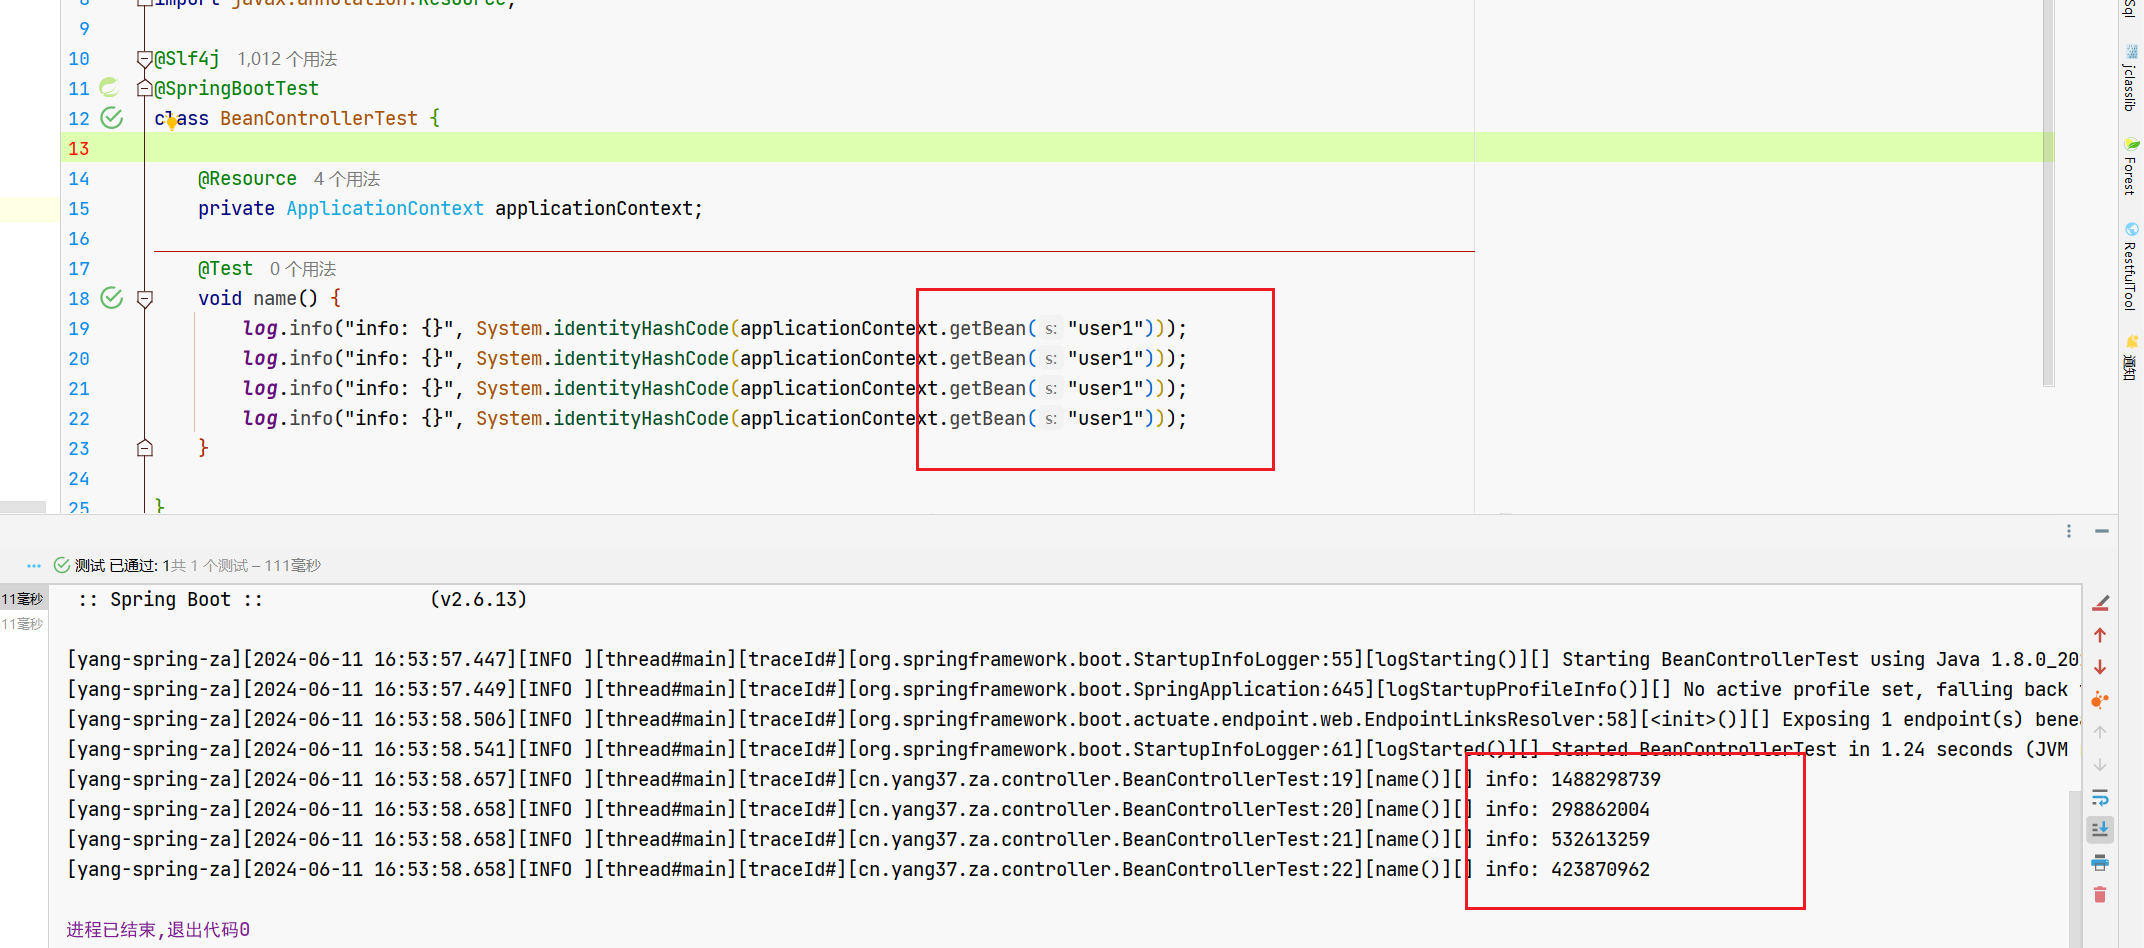The width and height of the screenshot is (2144, 948).
Task: Click identityHashCode call on line 19
Action: [640, 328]
